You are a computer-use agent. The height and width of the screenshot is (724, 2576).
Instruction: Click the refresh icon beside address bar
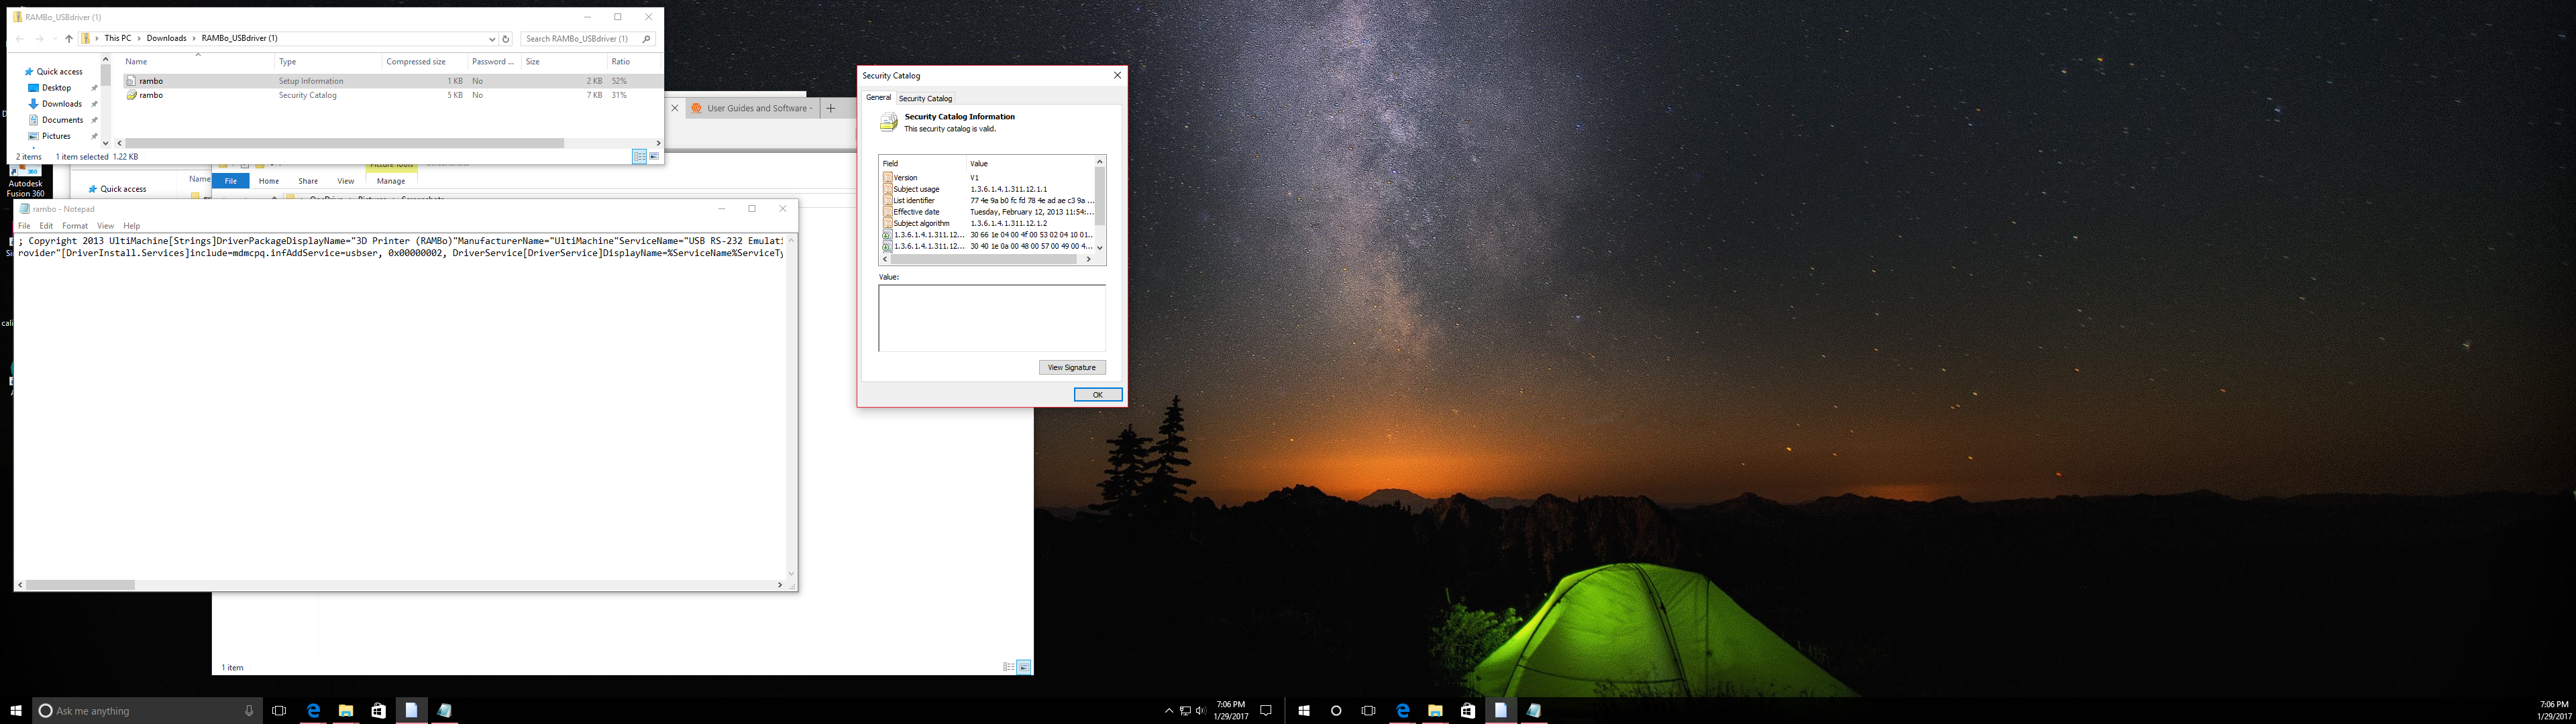click(x=506, y=39)
